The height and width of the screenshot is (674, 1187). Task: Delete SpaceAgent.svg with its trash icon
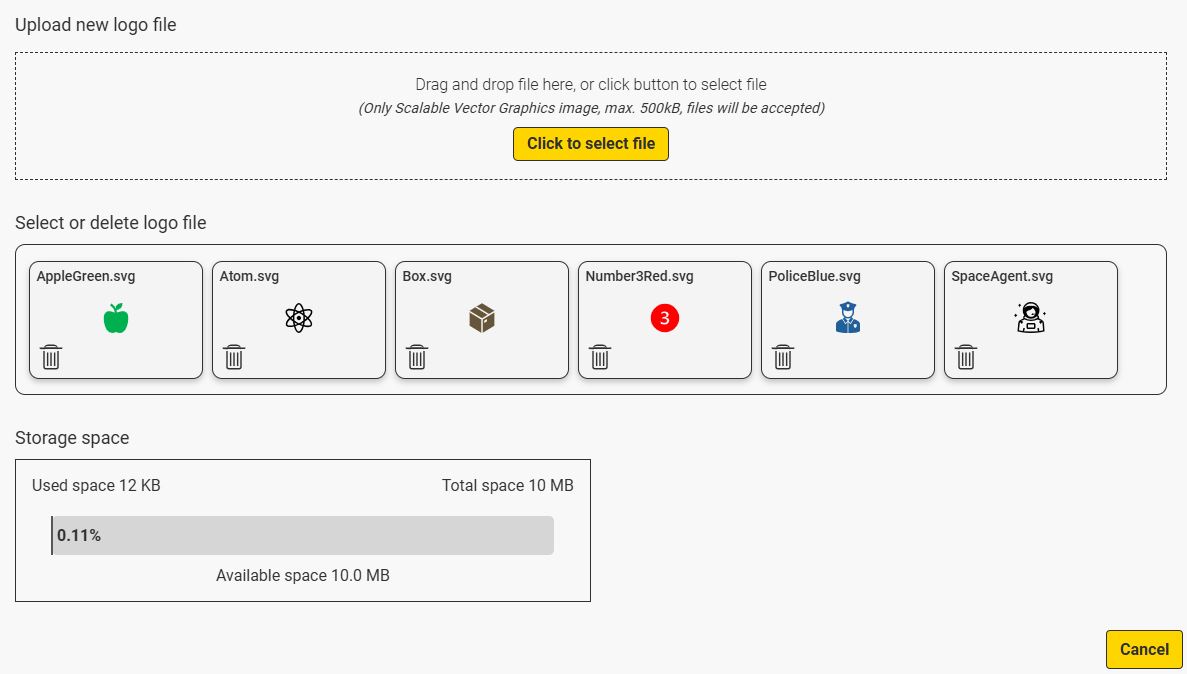[966, 357]
